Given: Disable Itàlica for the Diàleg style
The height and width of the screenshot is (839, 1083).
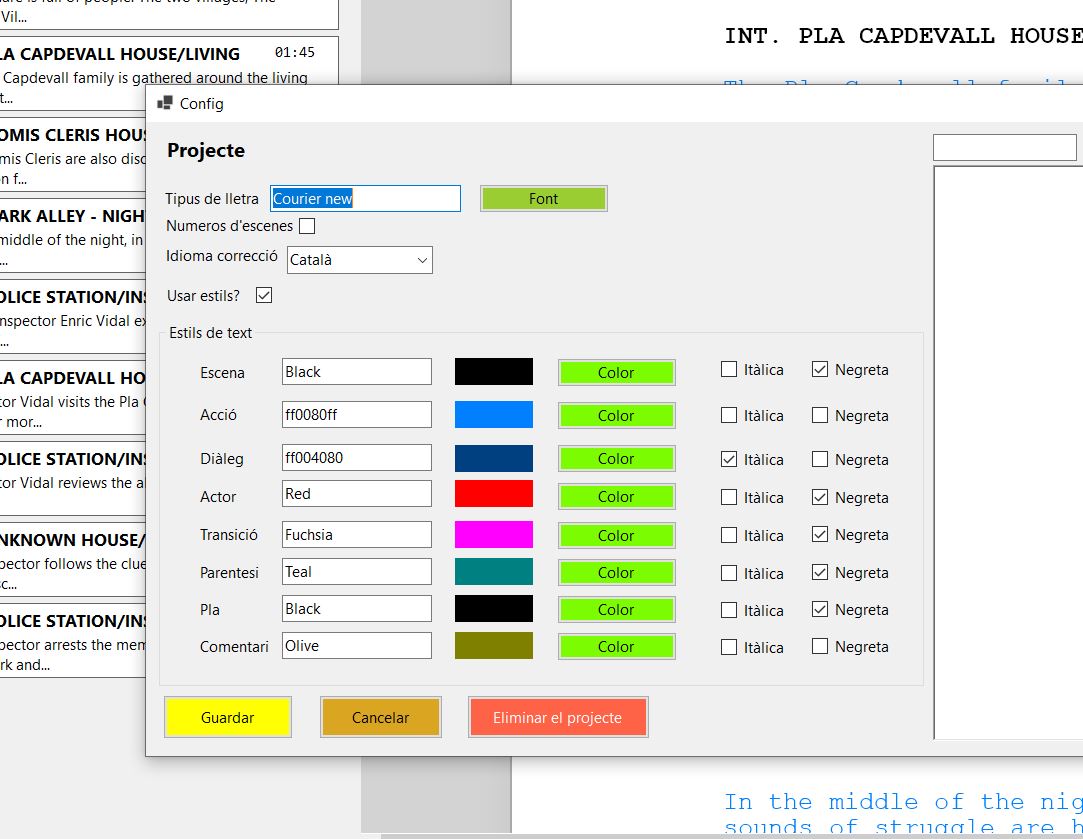Looking at the screenshot, I should point(728,458).
